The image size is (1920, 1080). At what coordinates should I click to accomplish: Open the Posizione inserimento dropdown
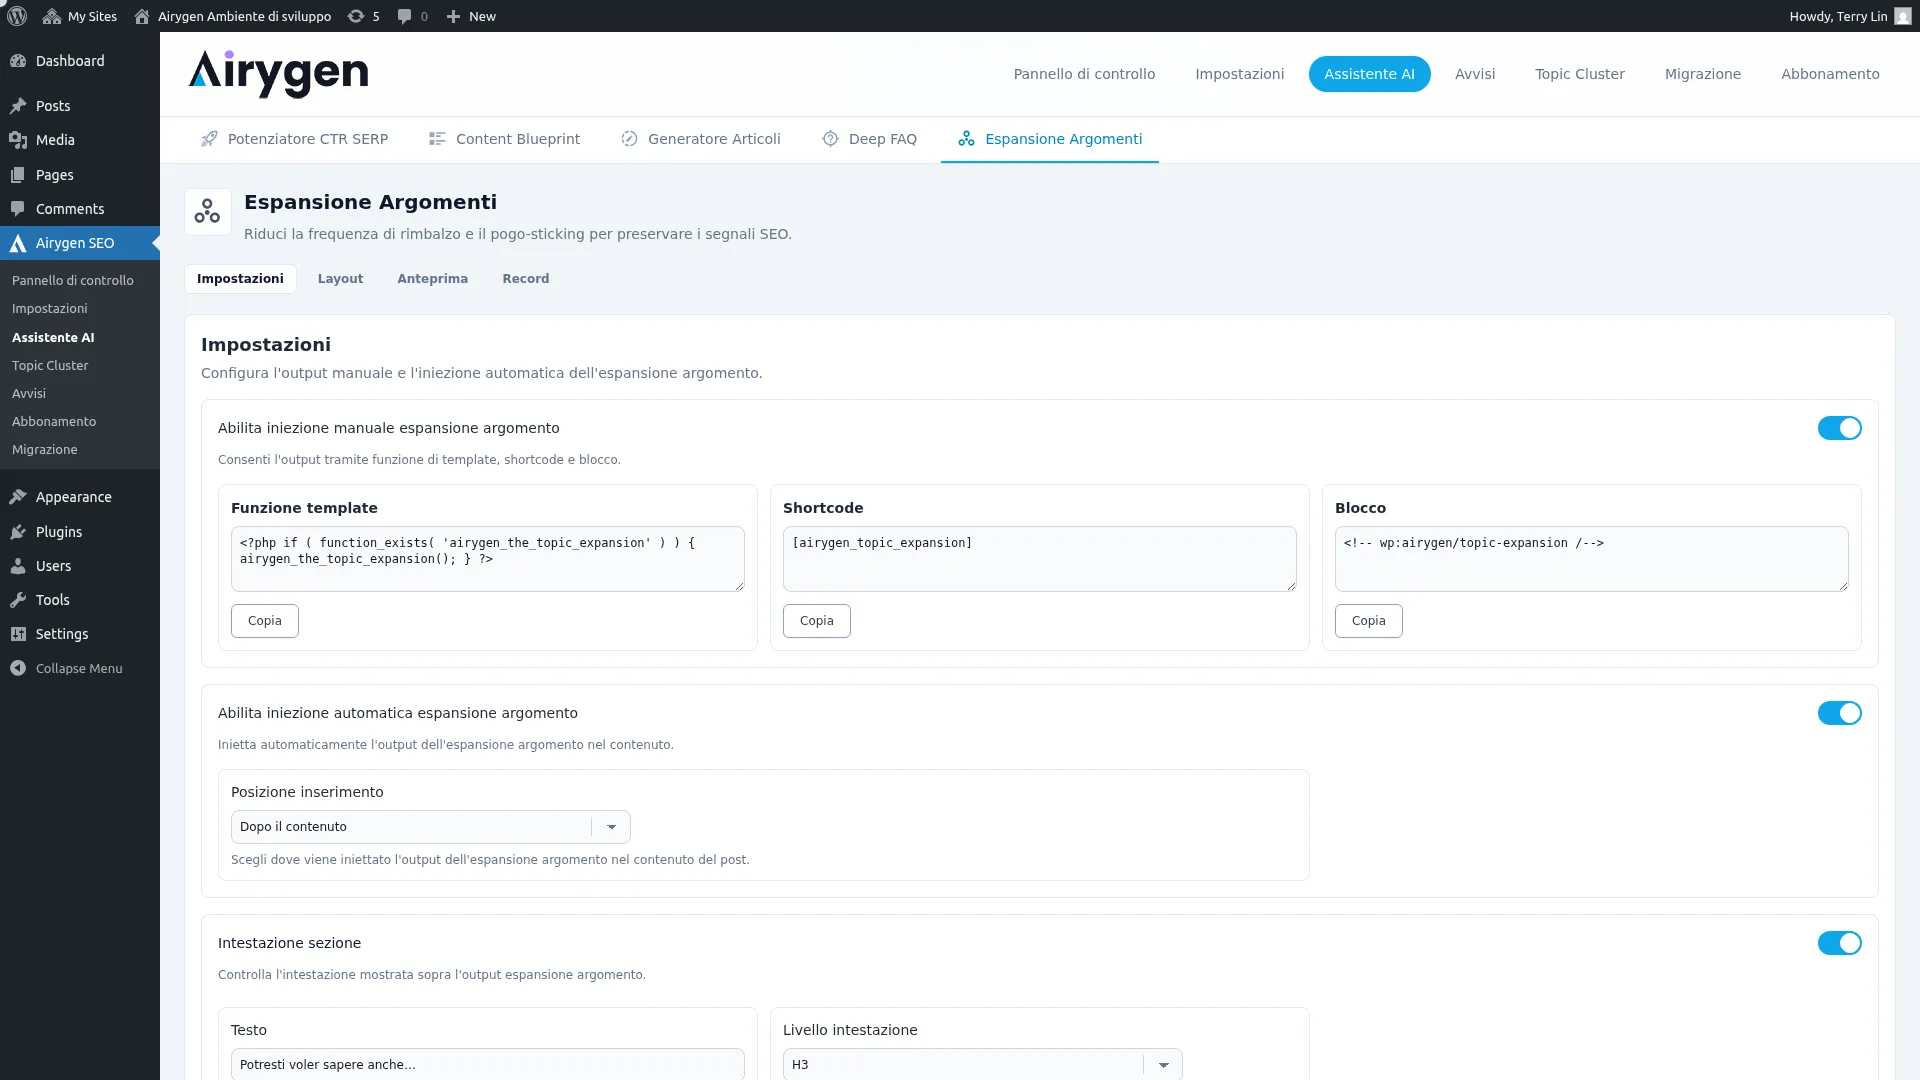pyautogui.click(x=430, y=827)
